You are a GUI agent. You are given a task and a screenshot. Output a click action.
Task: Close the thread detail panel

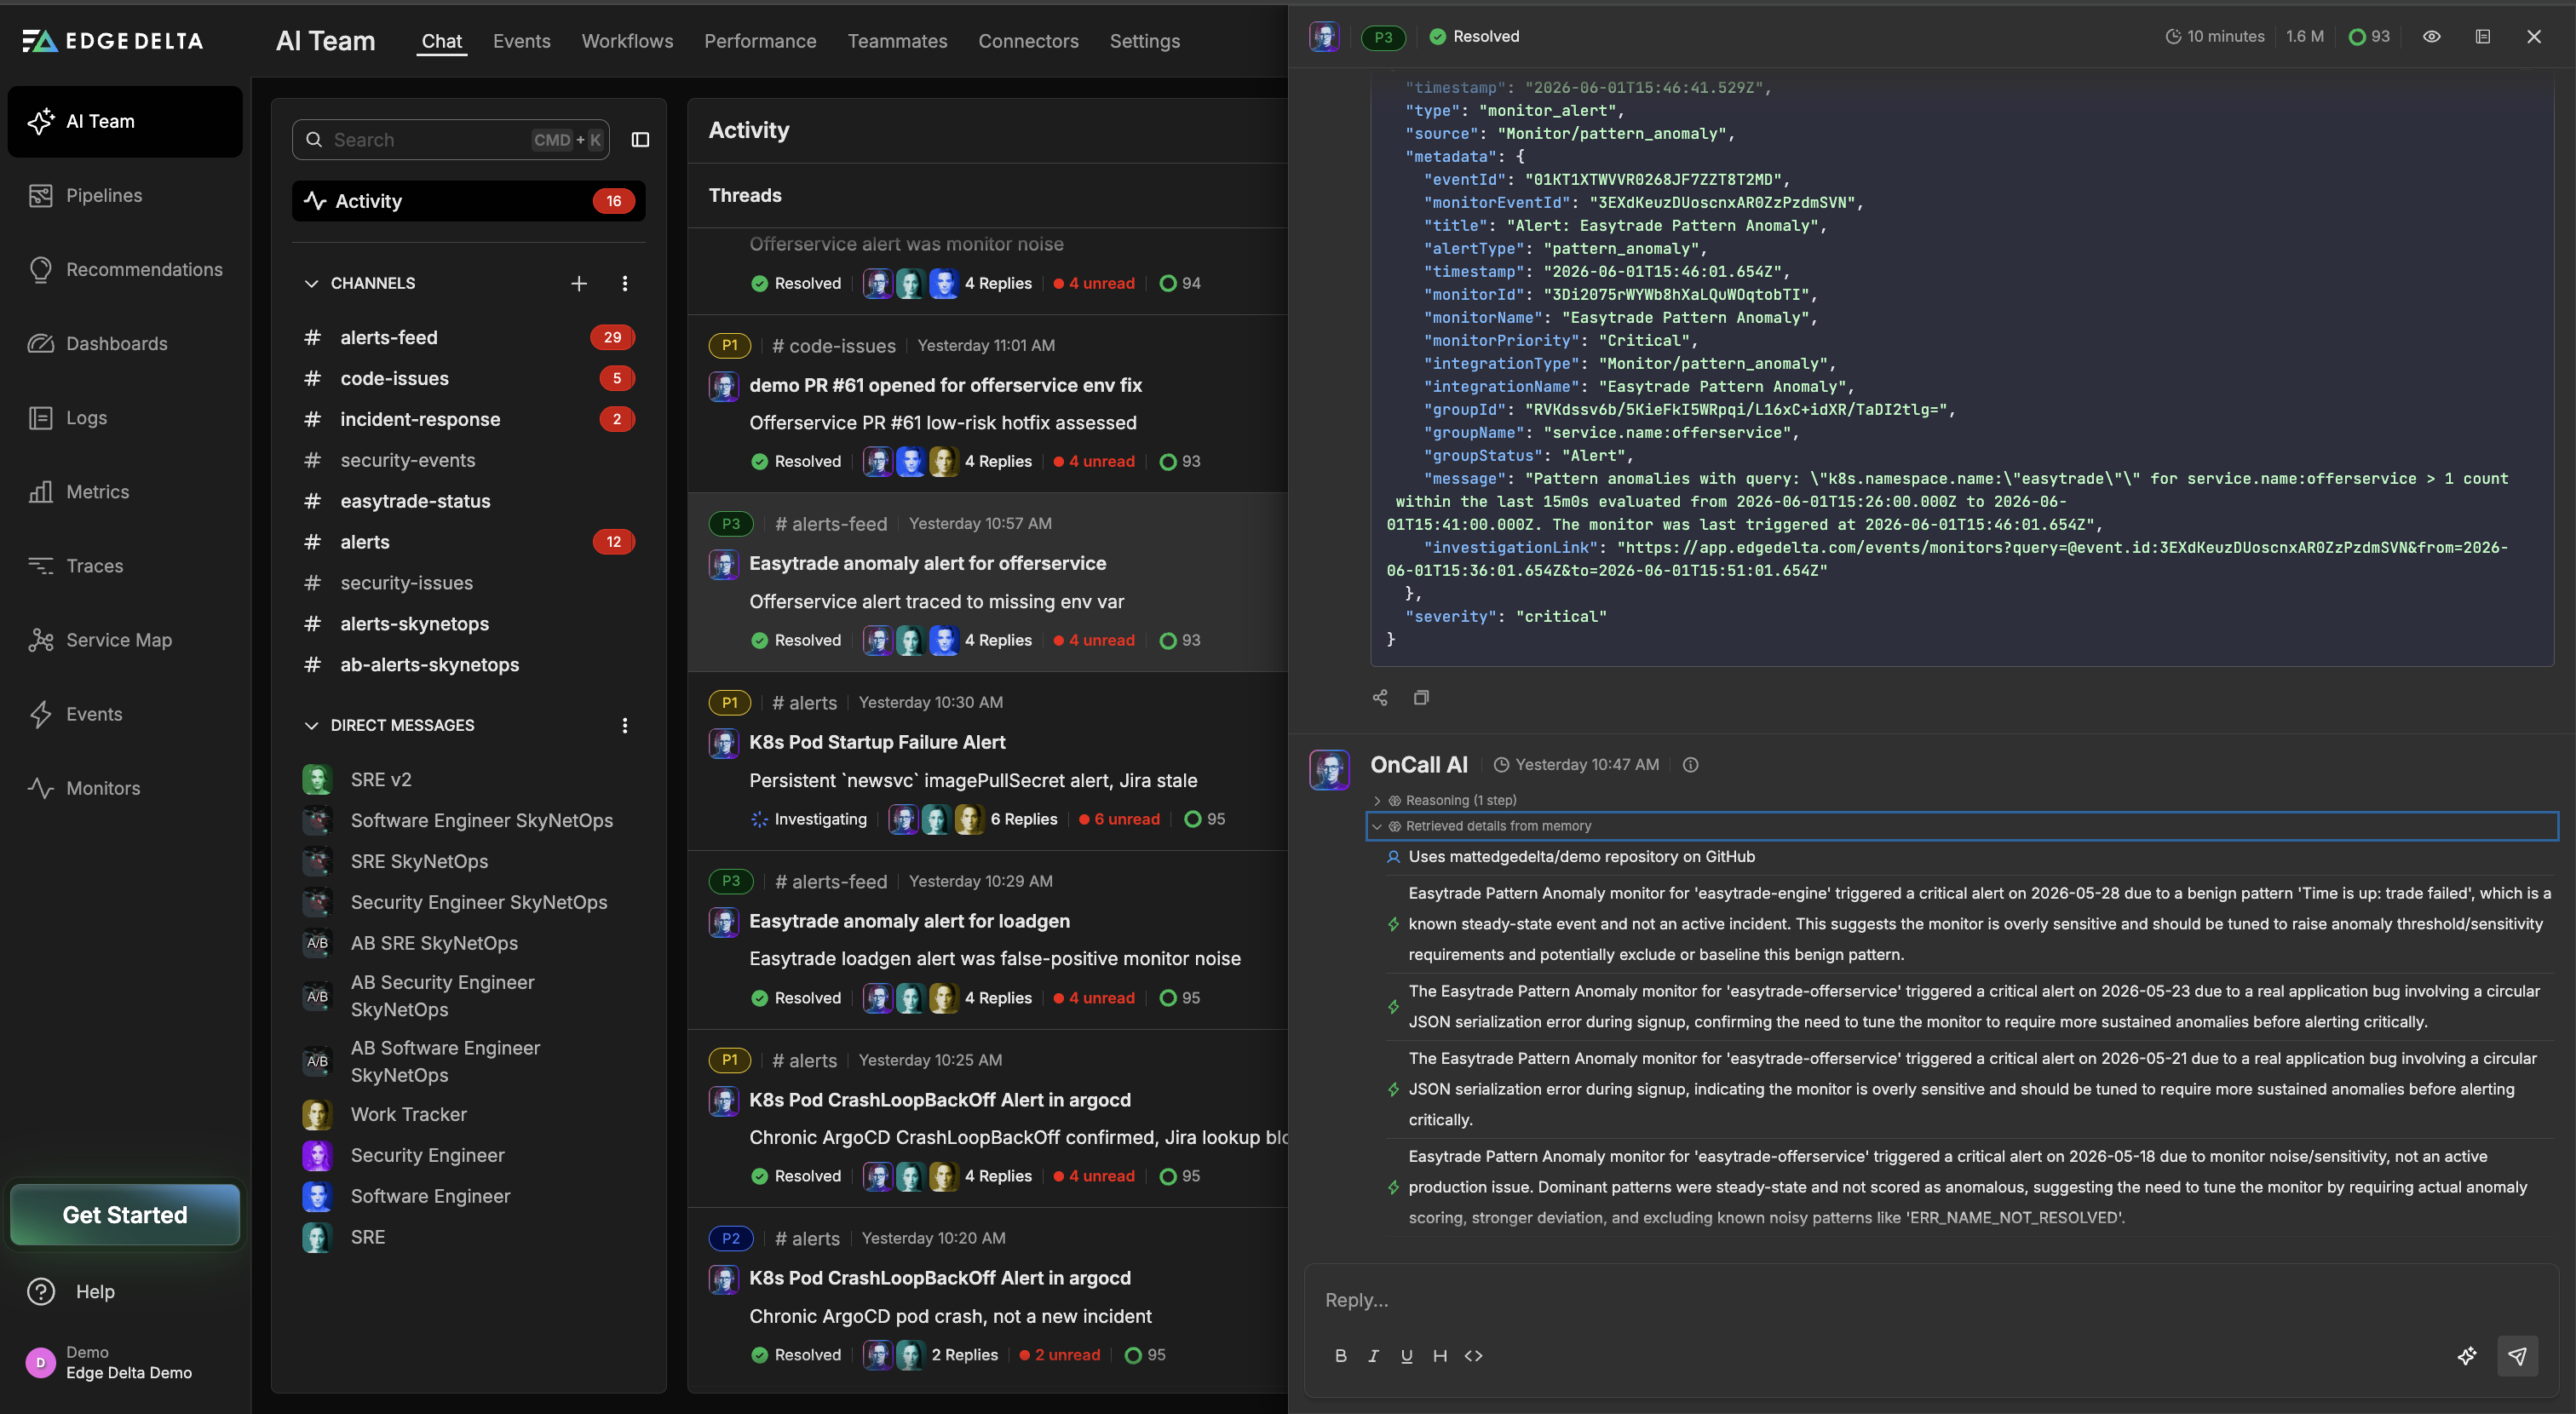2534,36
